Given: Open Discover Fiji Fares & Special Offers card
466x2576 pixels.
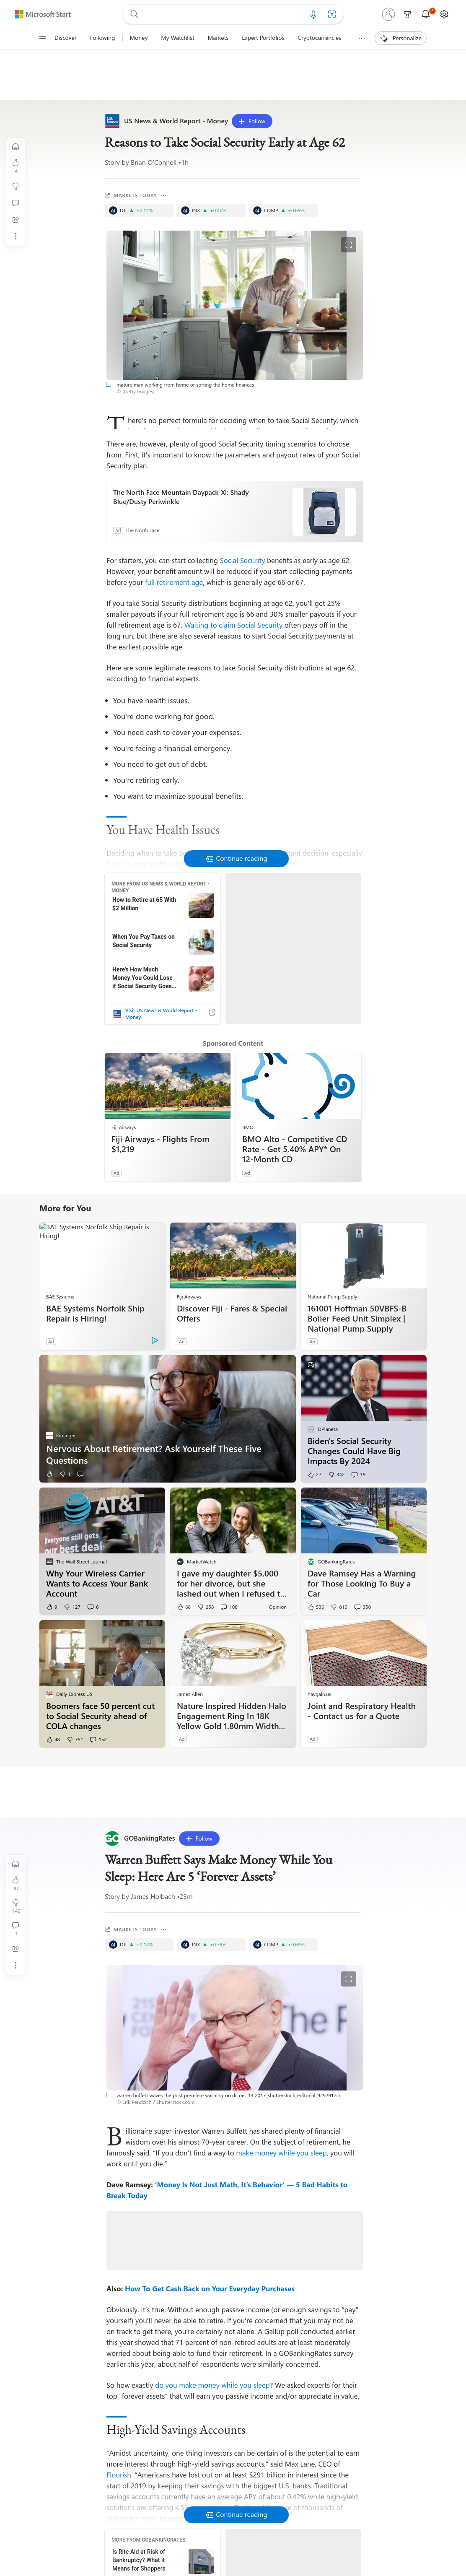Looking at the screenshot, I should pos(233,1286).
